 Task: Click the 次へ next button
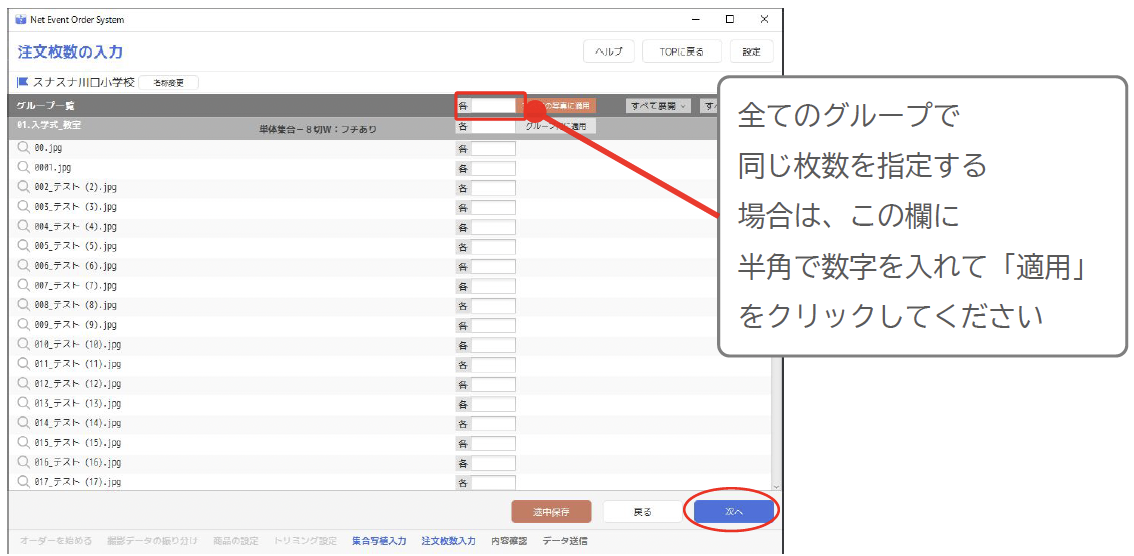click(734, 512)
